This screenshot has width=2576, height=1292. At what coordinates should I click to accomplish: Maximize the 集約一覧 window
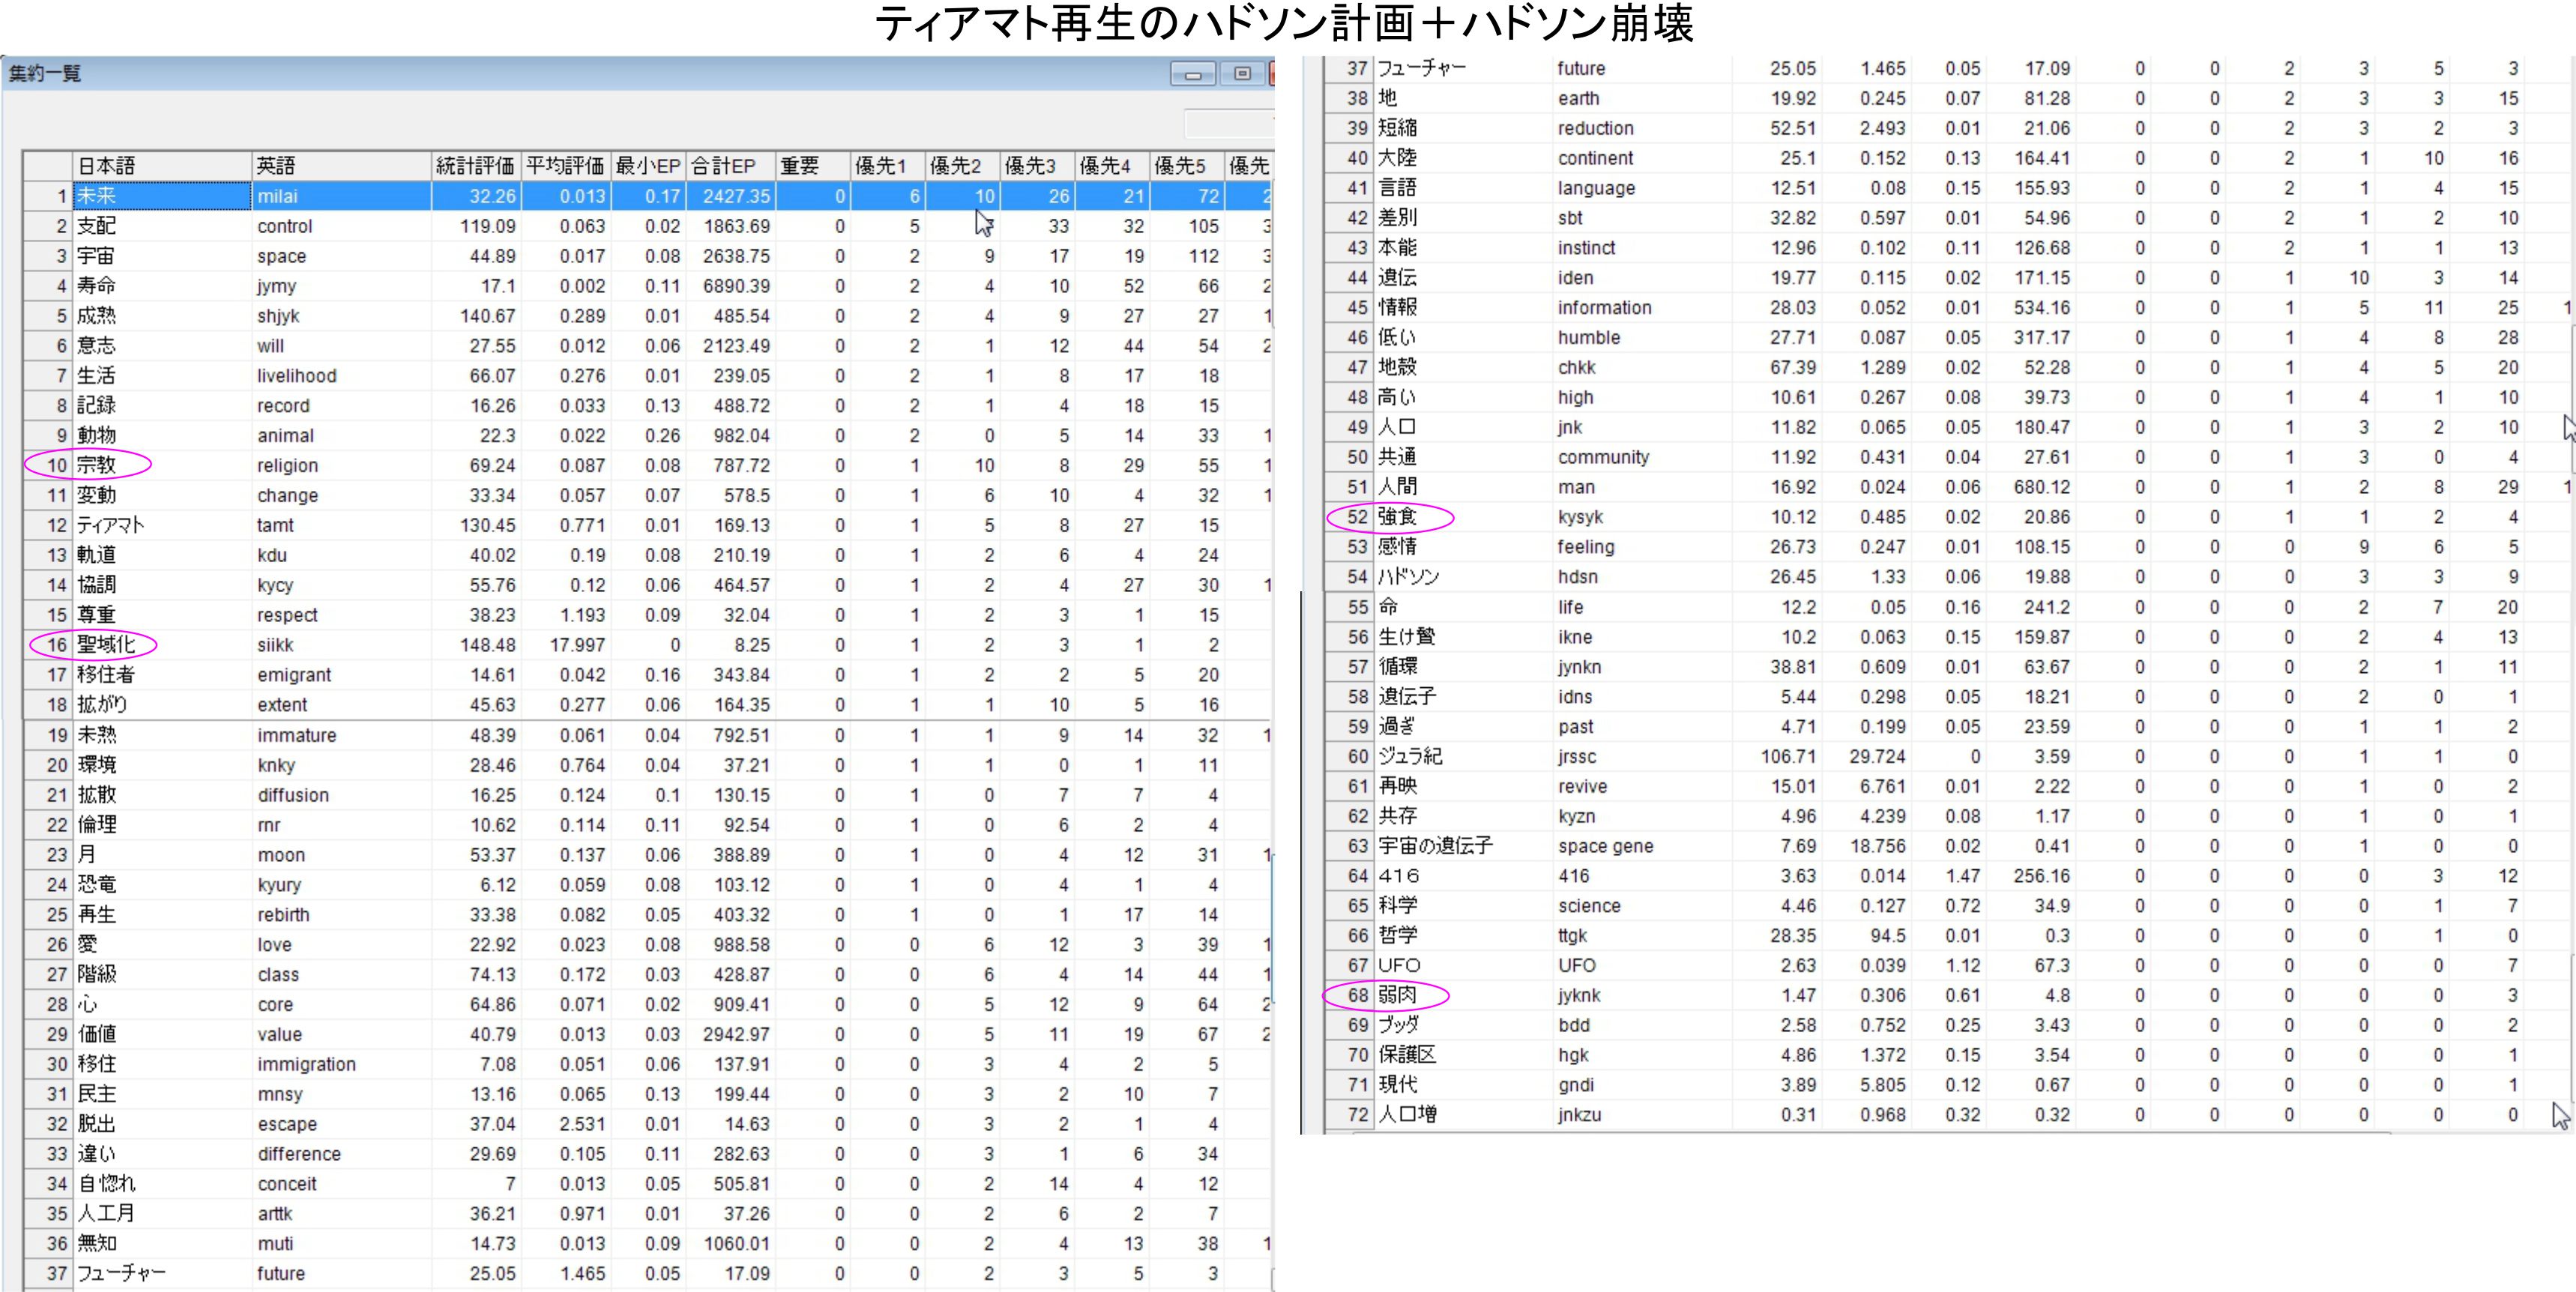click(x=1242, y=74)
